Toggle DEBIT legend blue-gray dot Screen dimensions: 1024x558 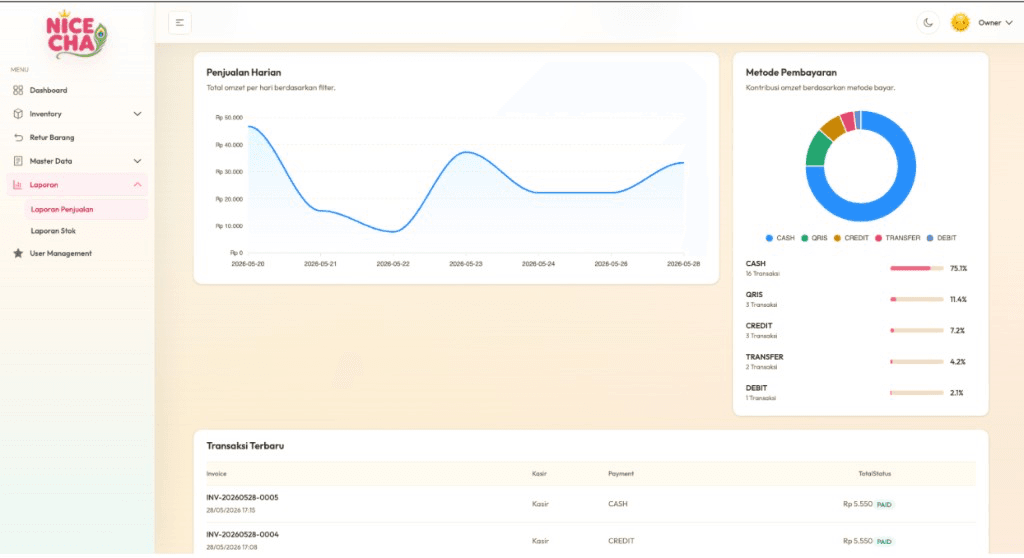coord(930,238)
